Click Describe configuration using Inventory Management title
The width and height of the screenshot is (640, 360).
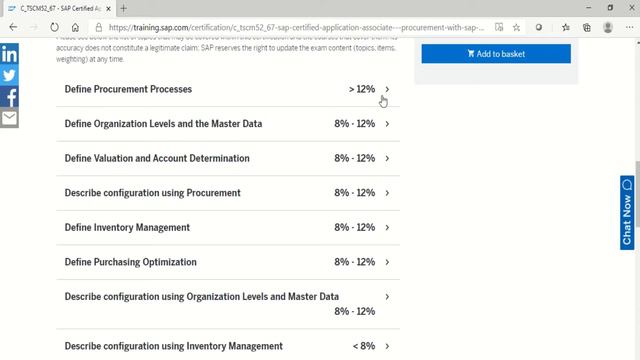pyautogui.click(x=173, y=346)
